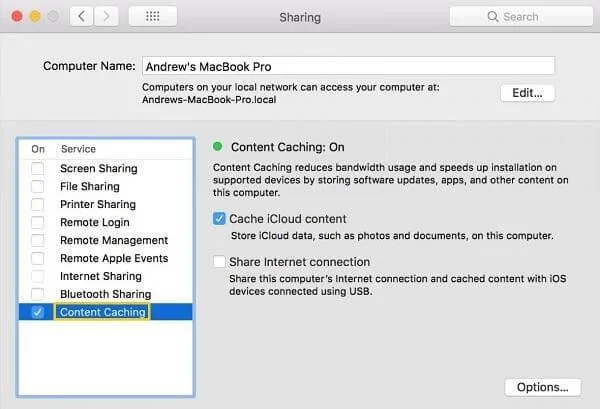Click the back navigation arrow
The height and width of the screenshot is (409, 600).
(x=82, y=17)
